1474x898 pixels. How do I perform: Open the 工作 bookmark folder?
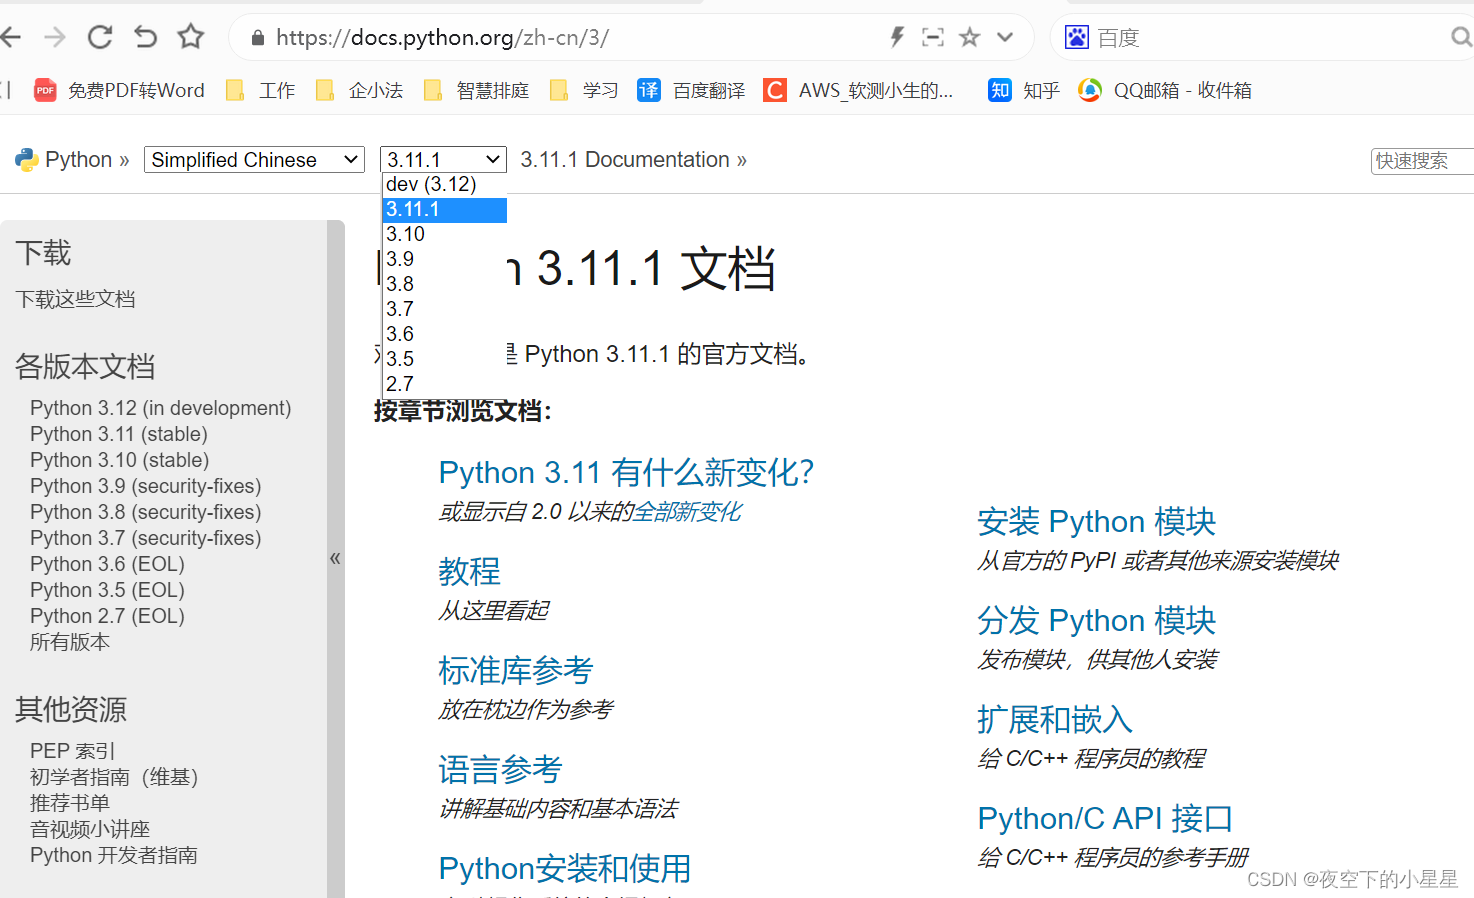pyautogui.click(x=260, y=90)
